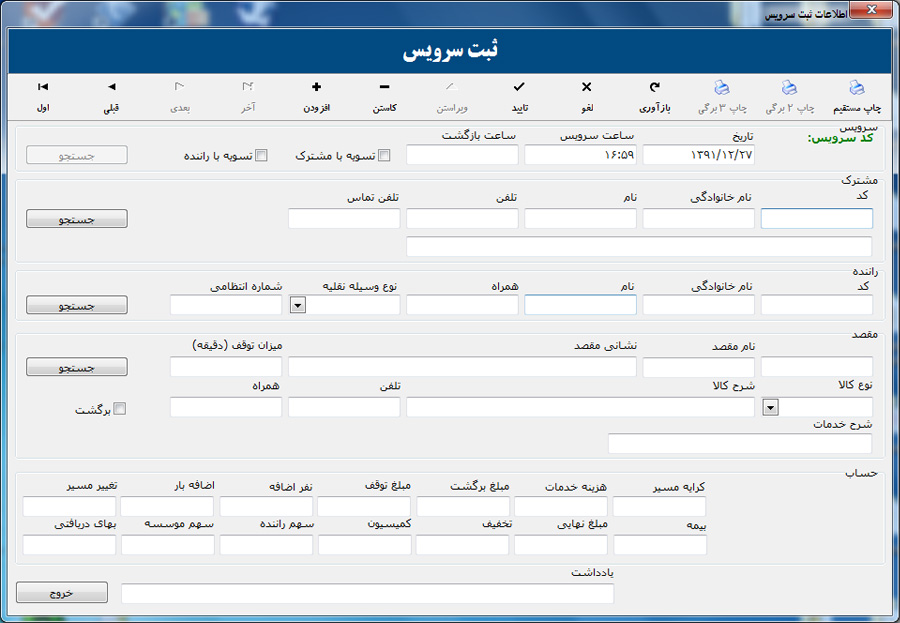The height and width of the screenshot is (623, 900).
Task: Toggle settle with subscriber (تسویه با مشترک) checkbox
Action: [x=384, y=156]
